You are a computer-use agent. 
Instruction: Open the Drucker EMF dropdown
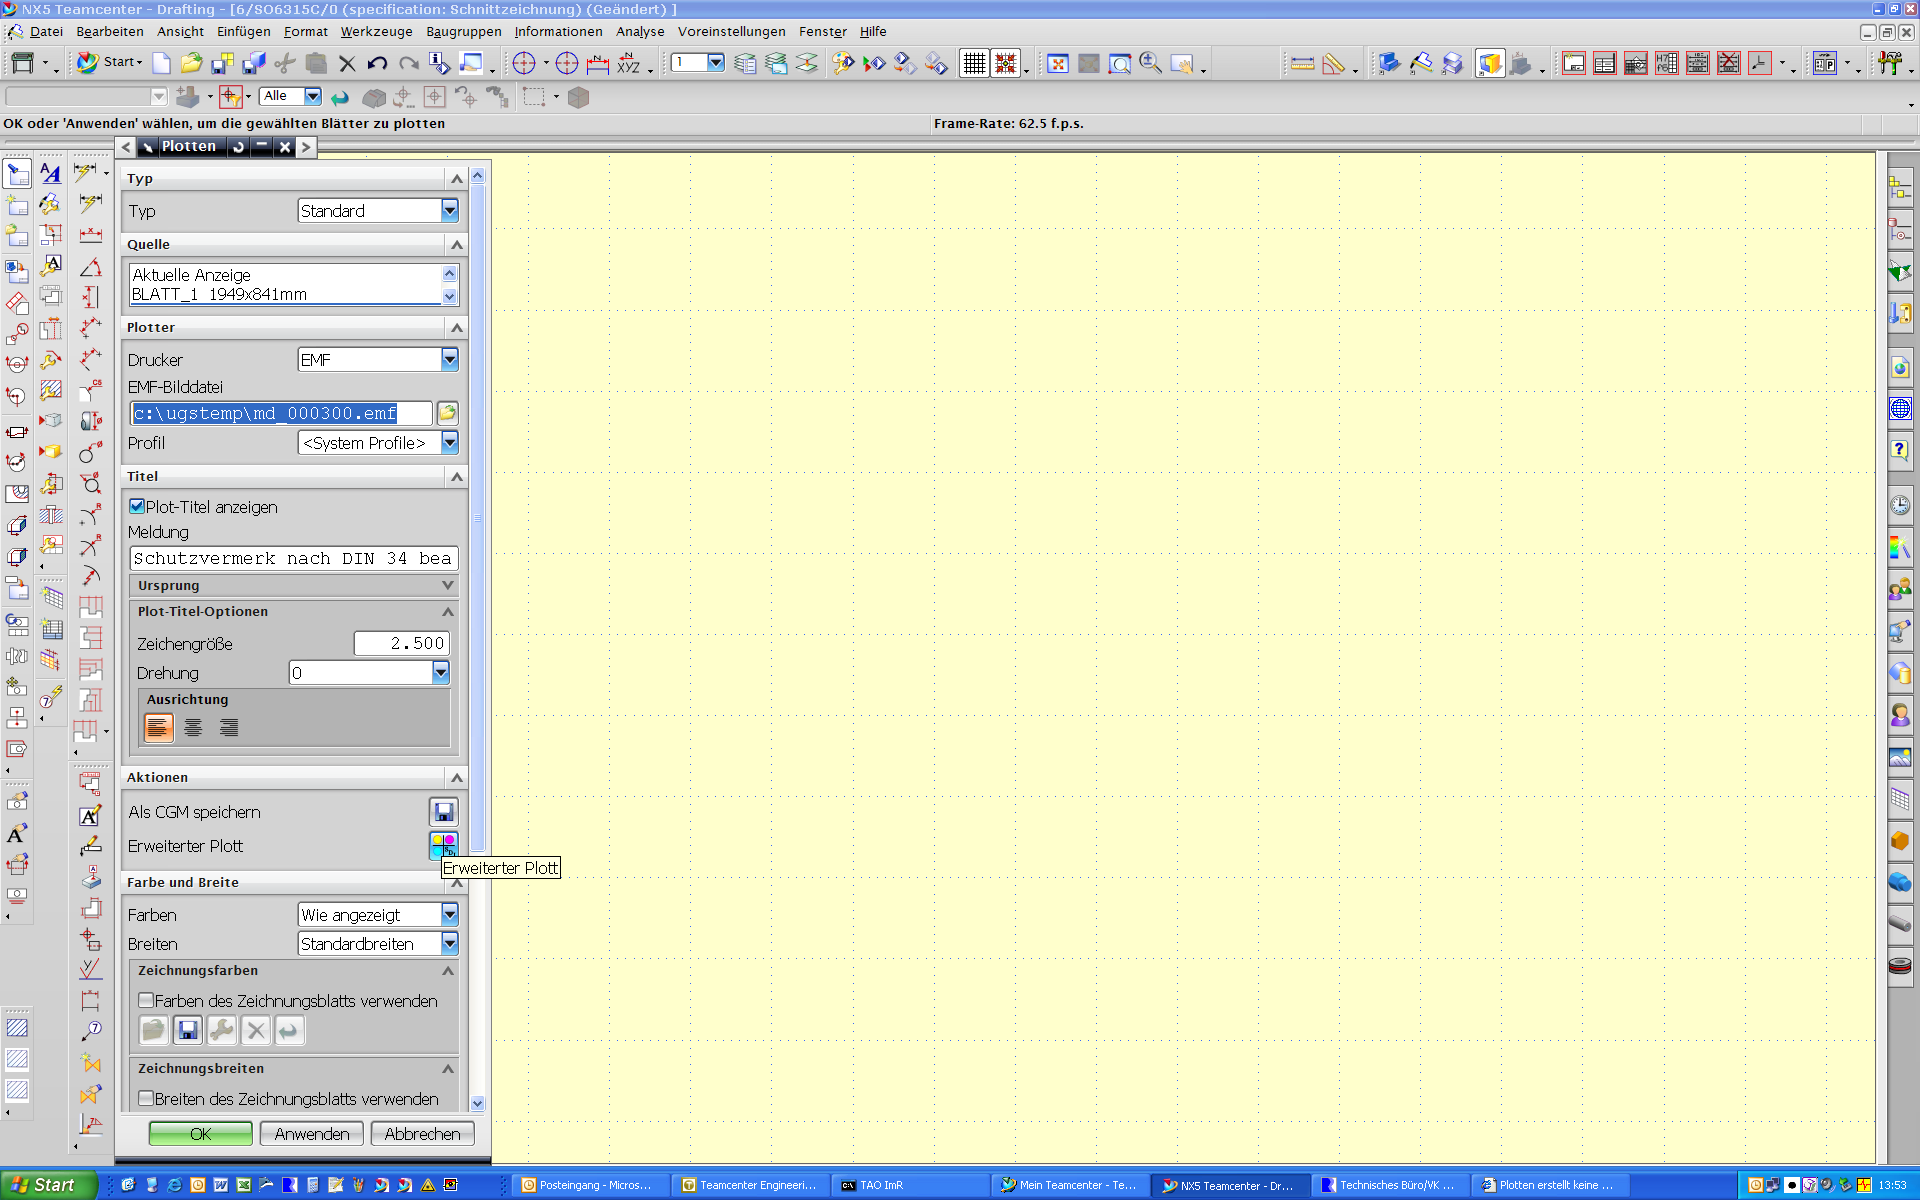coord(449,359)
